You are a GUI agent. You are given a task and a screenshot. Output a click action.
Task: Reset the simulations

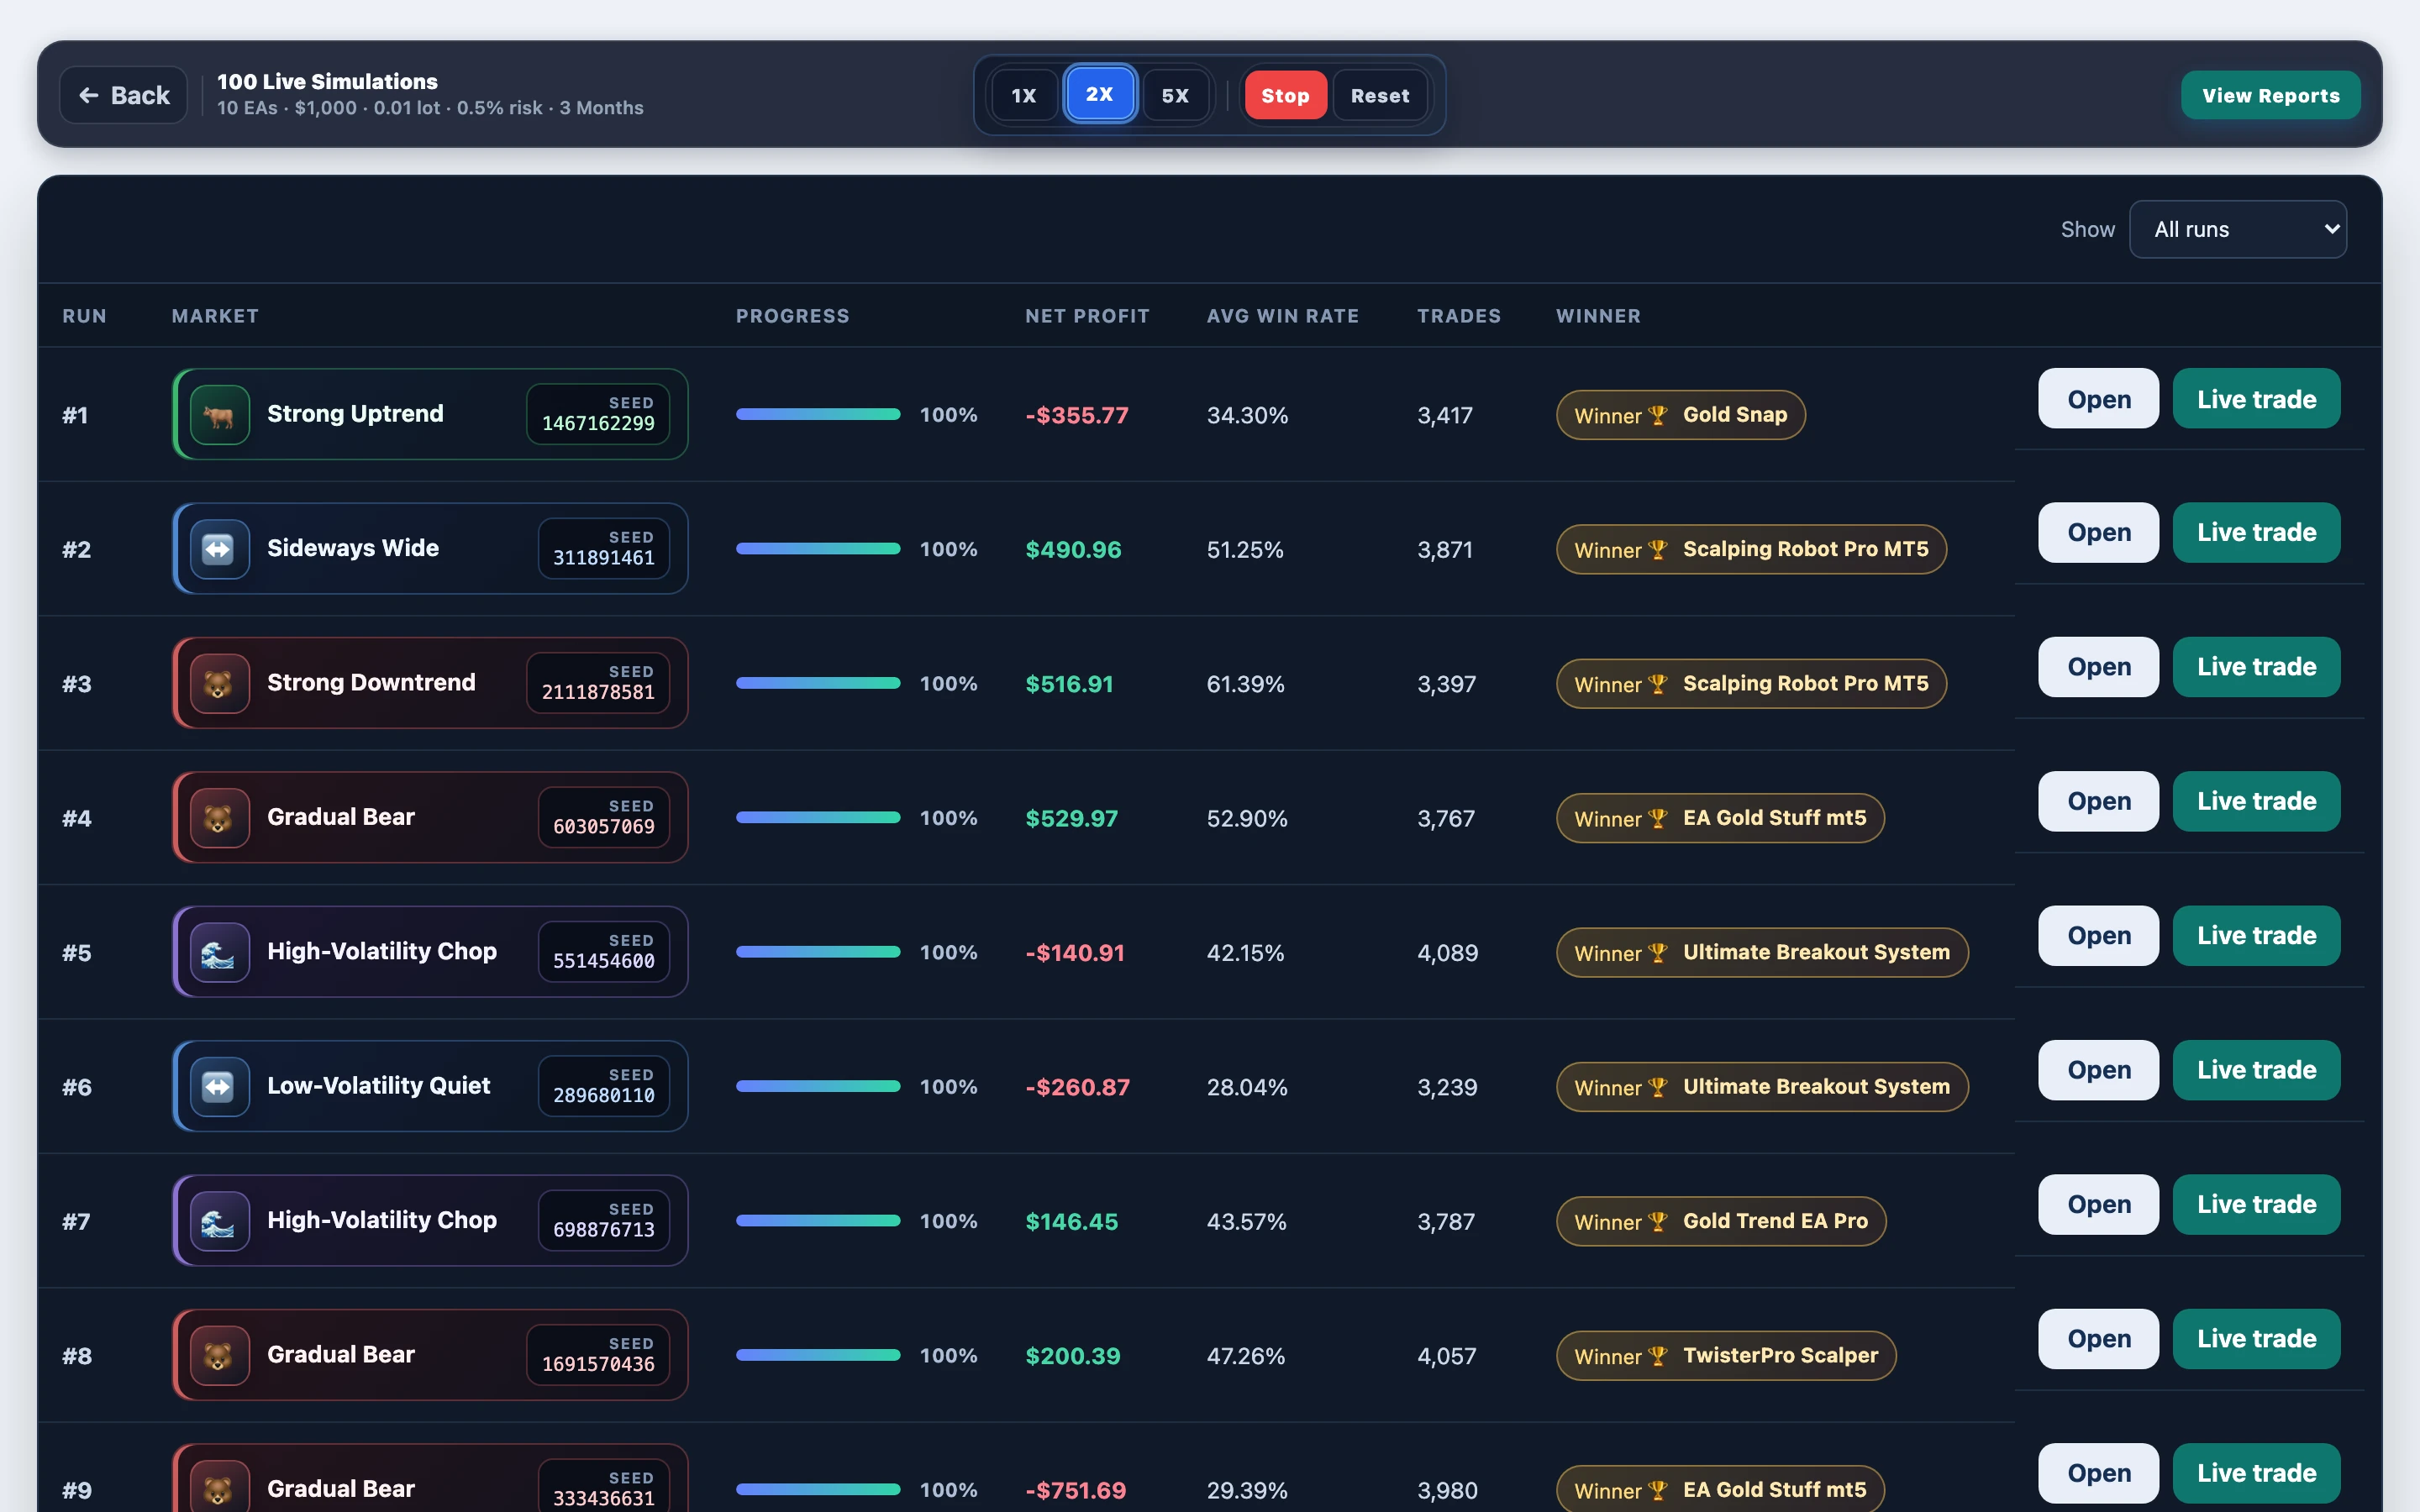(1380, 95)
